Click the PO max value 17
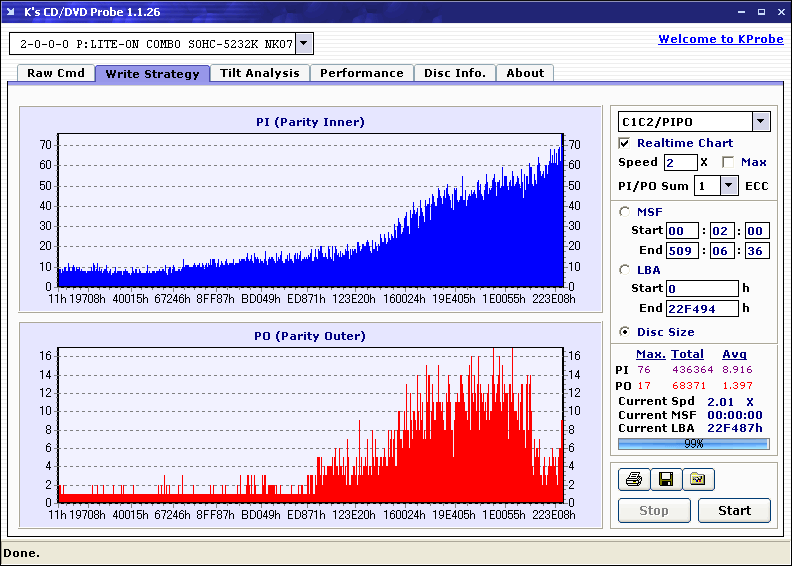Image resolution: width=792 pixels, height=566 pixels. click(x=644, y=386)
